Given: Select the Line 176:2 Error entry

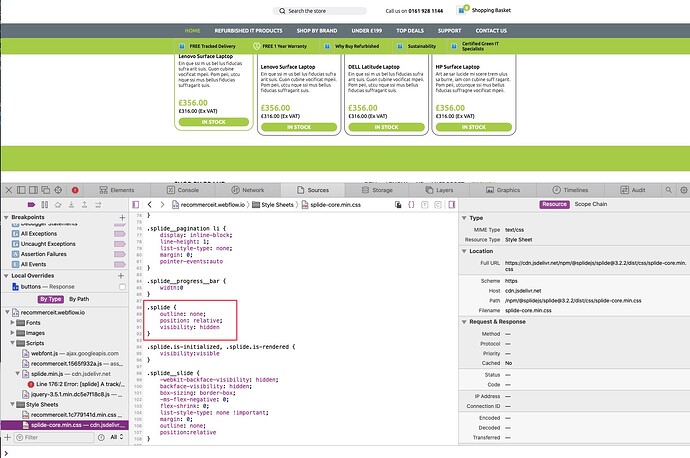Looking at the screenshot, I should coord(76,384).
